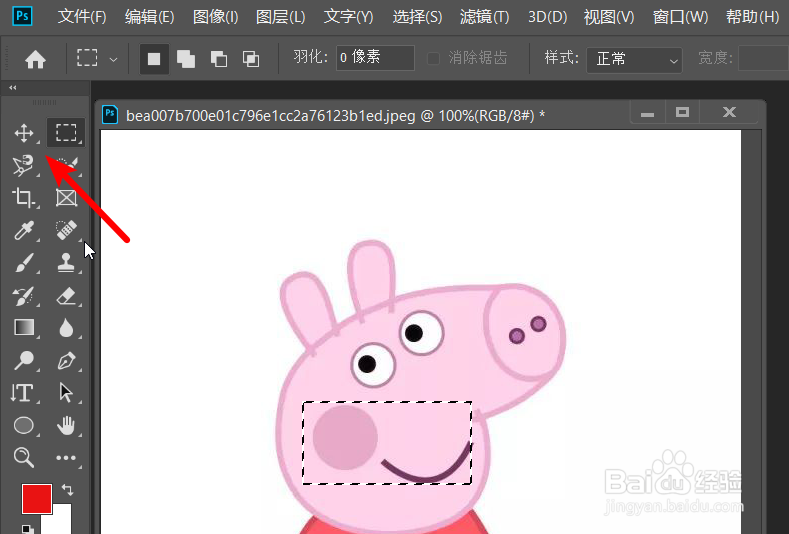Choose Add to Selection mode
789x534 pixels.
tap(186, 59)
